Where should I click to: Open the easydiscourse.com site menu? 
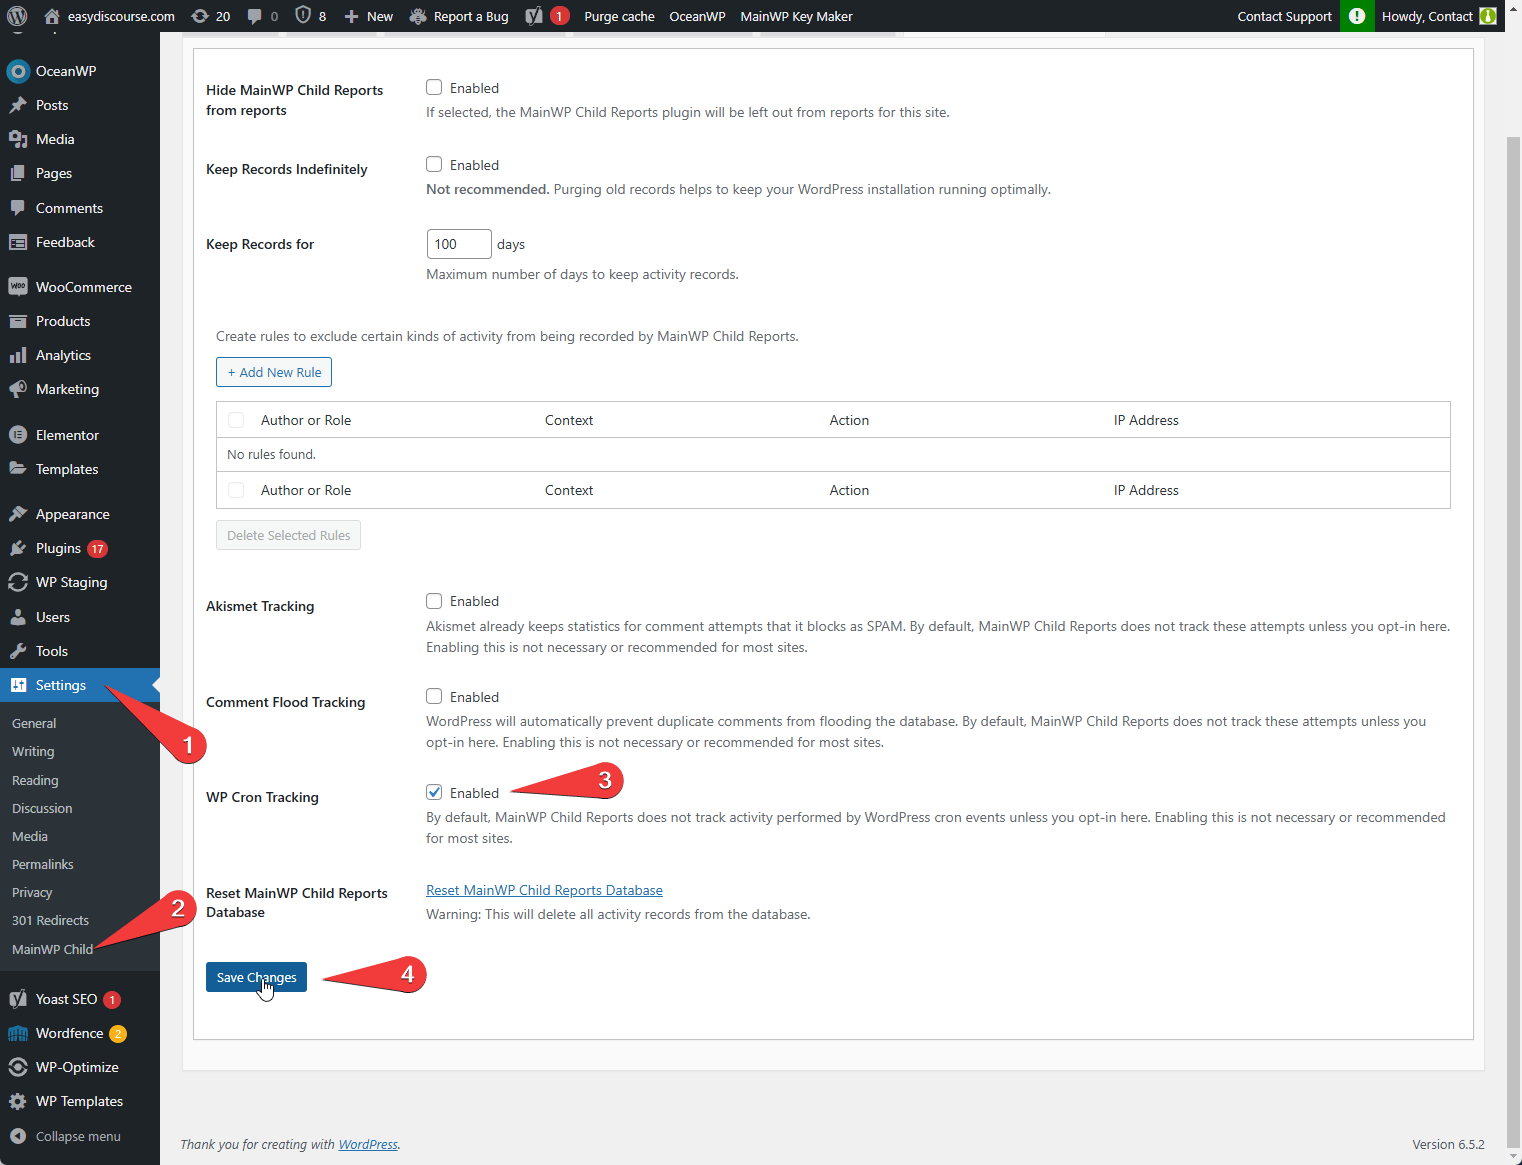point(110,16)
